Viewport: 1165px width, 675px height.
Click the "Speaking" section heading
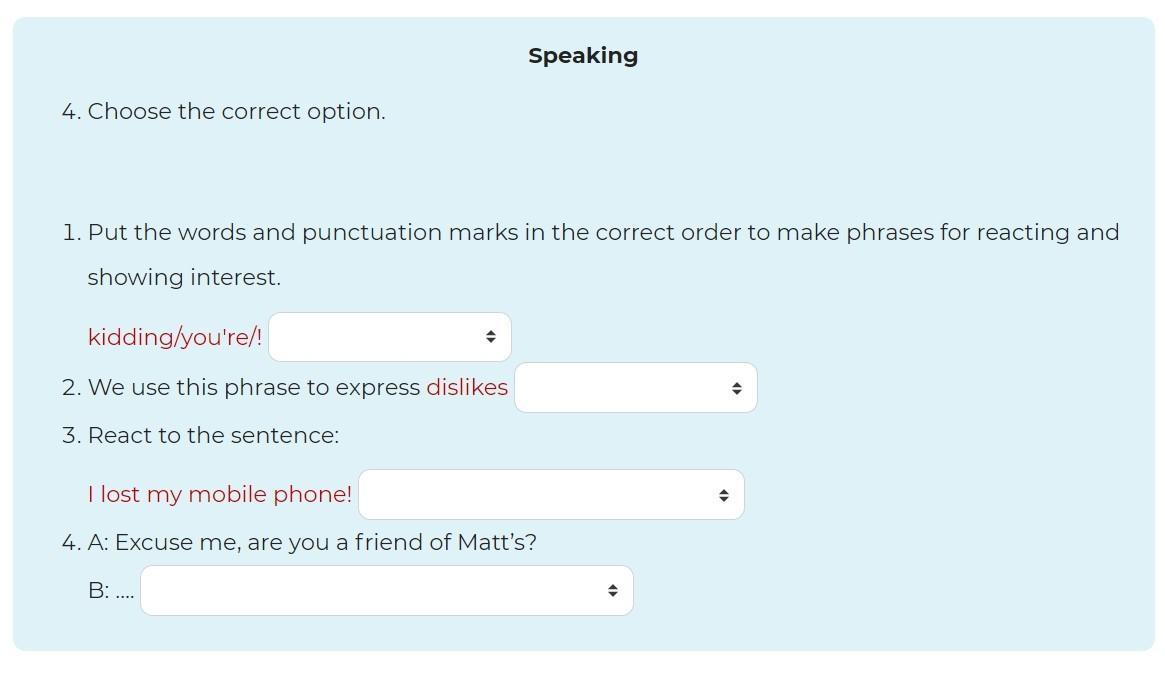pyautogui.click(x=583, y=56)
